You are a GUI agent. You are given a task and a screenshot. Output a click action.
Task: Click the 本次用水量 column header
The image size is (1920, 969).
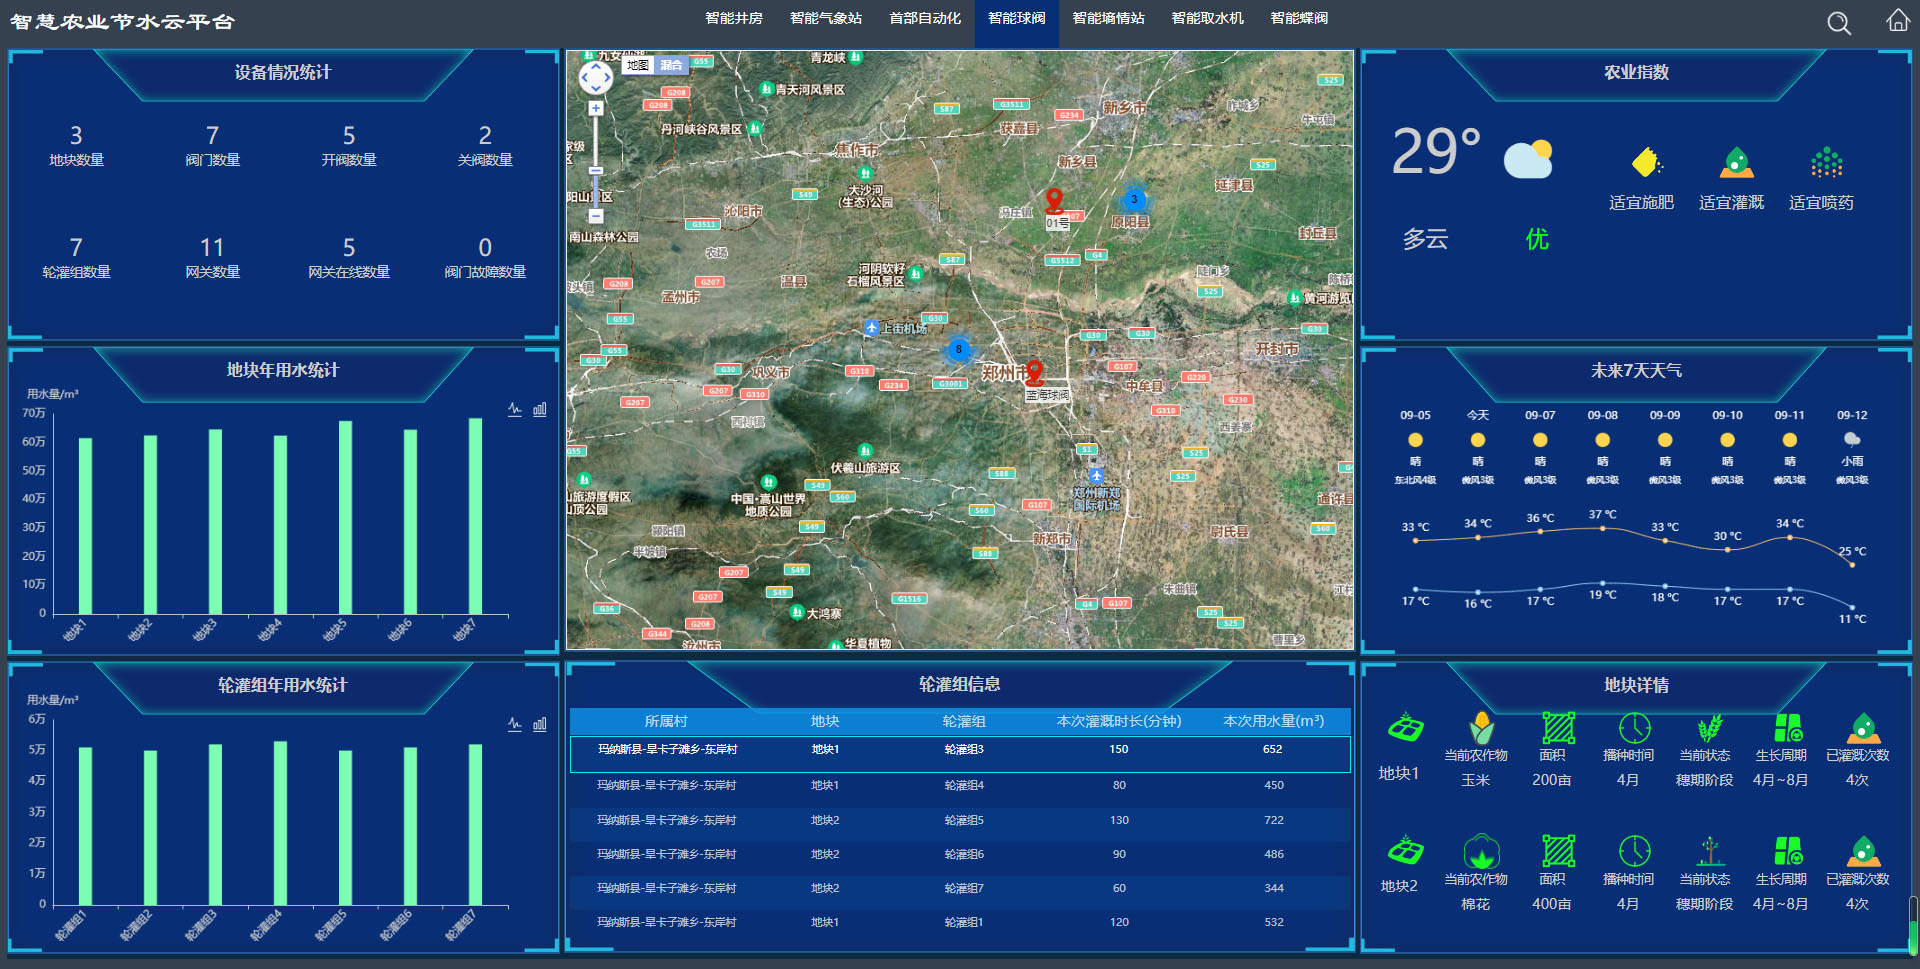tap(1273, 721)
